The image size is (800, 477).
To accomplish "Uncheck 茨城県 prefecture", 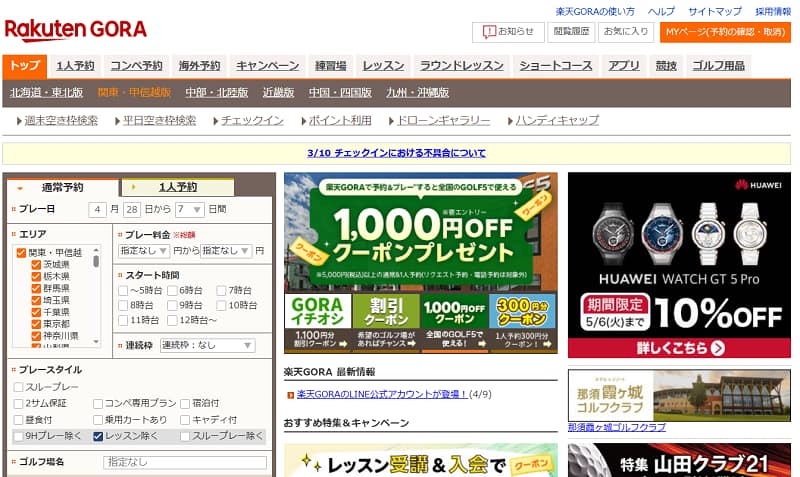I will click(36, 264).
